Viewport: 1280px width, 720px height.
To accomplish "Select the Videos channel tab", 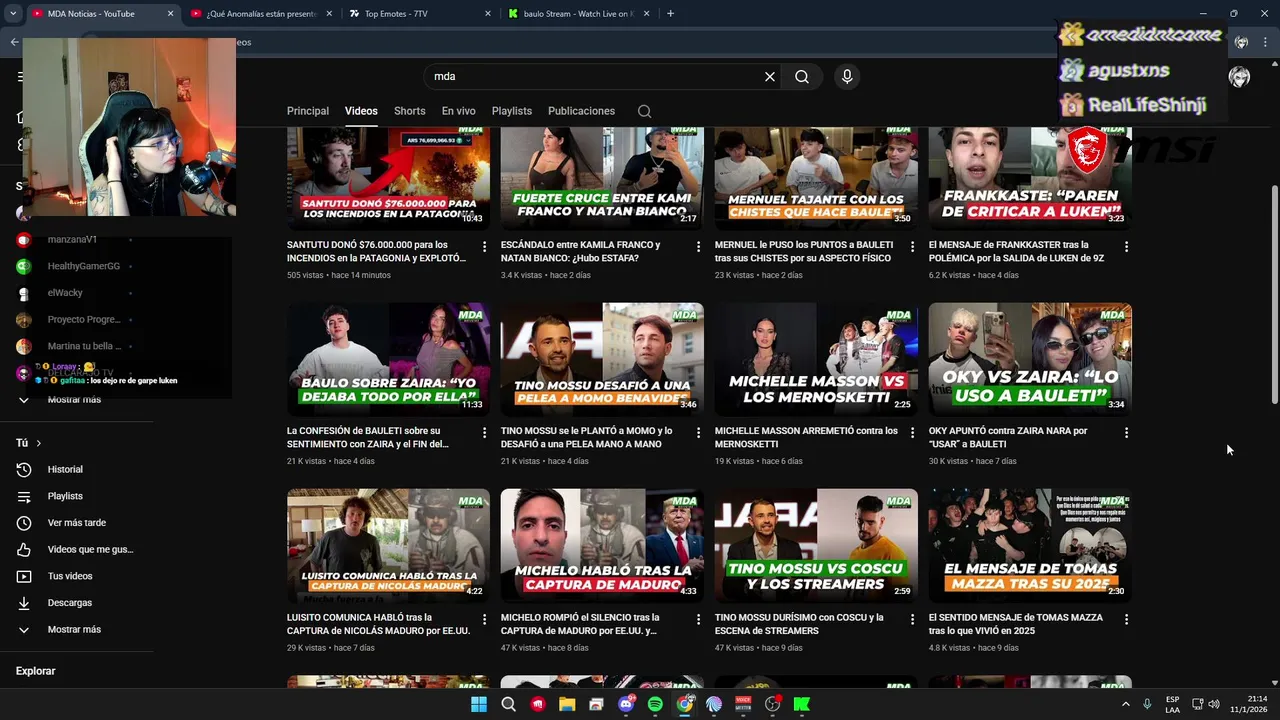I will point(361,111).
